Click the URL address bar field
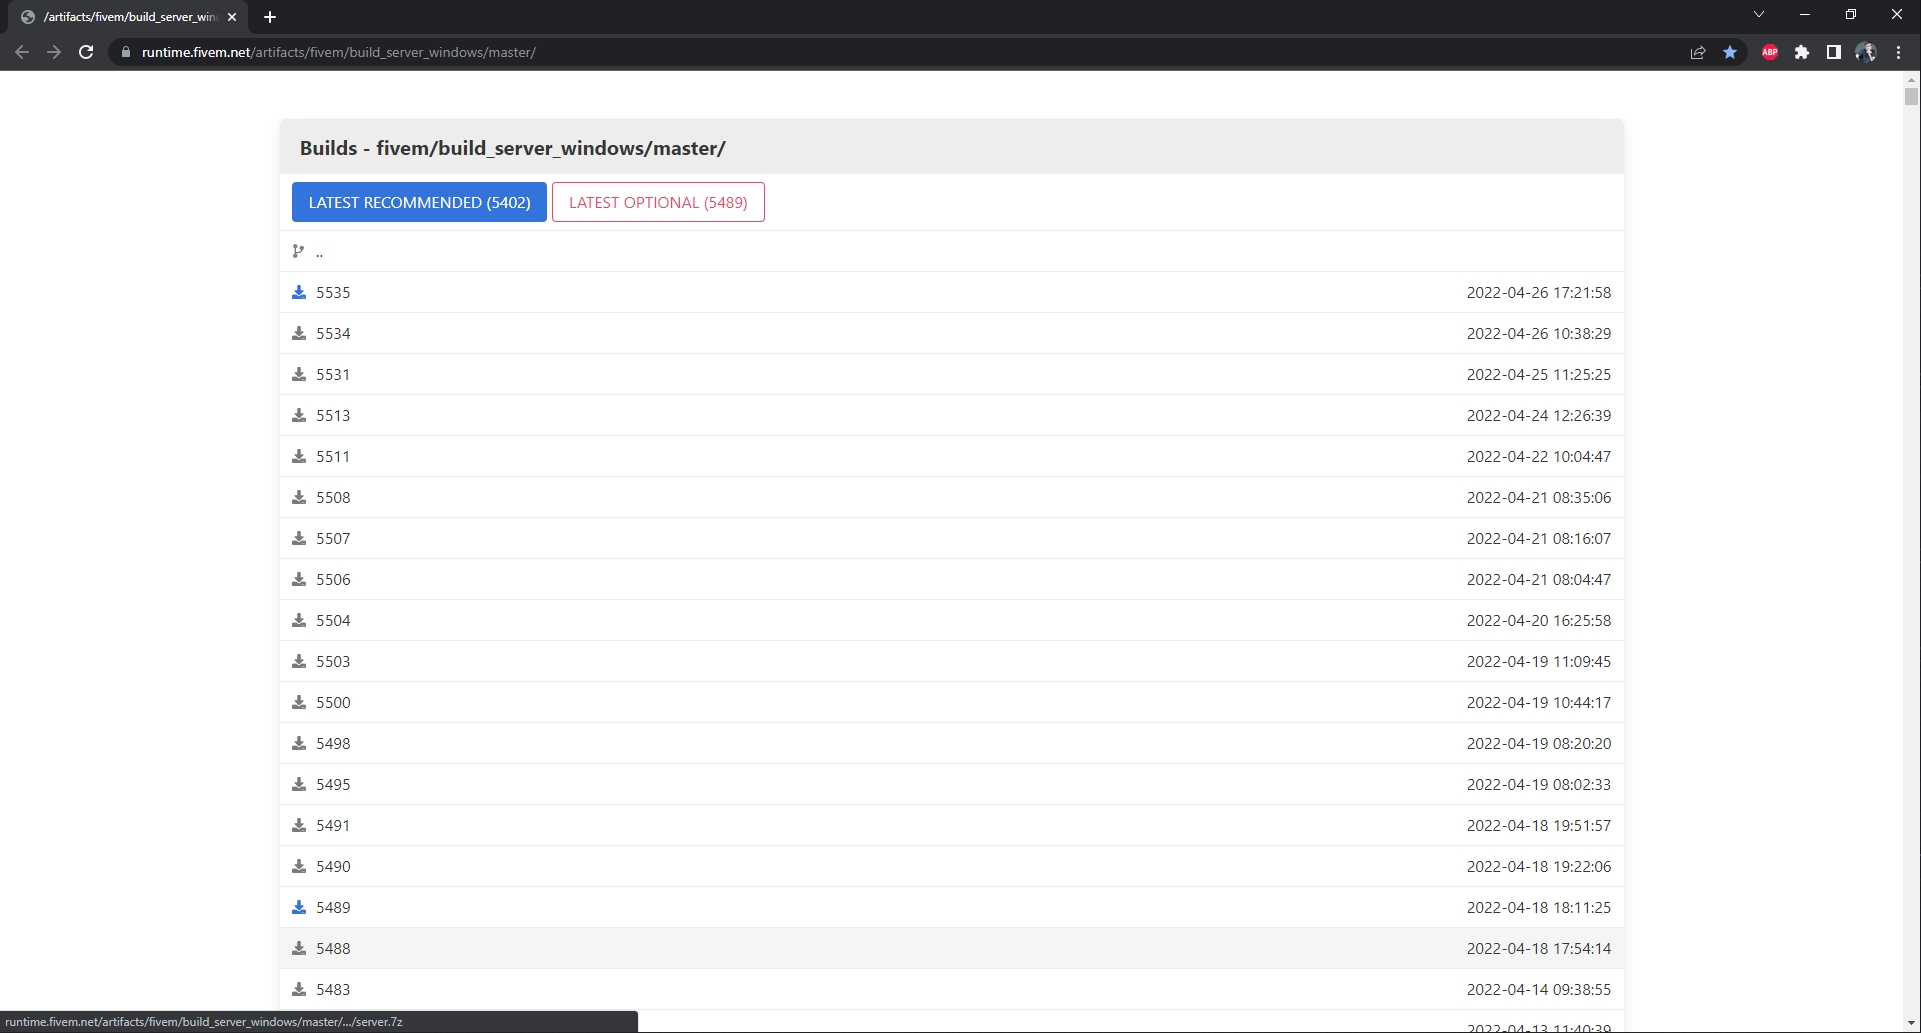1921x1033 pixels. click(900, 52)
